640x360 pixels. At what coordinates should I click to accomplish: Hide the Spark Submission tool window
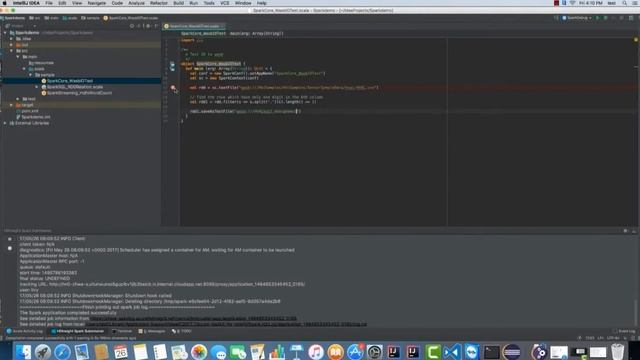(634, 231)
